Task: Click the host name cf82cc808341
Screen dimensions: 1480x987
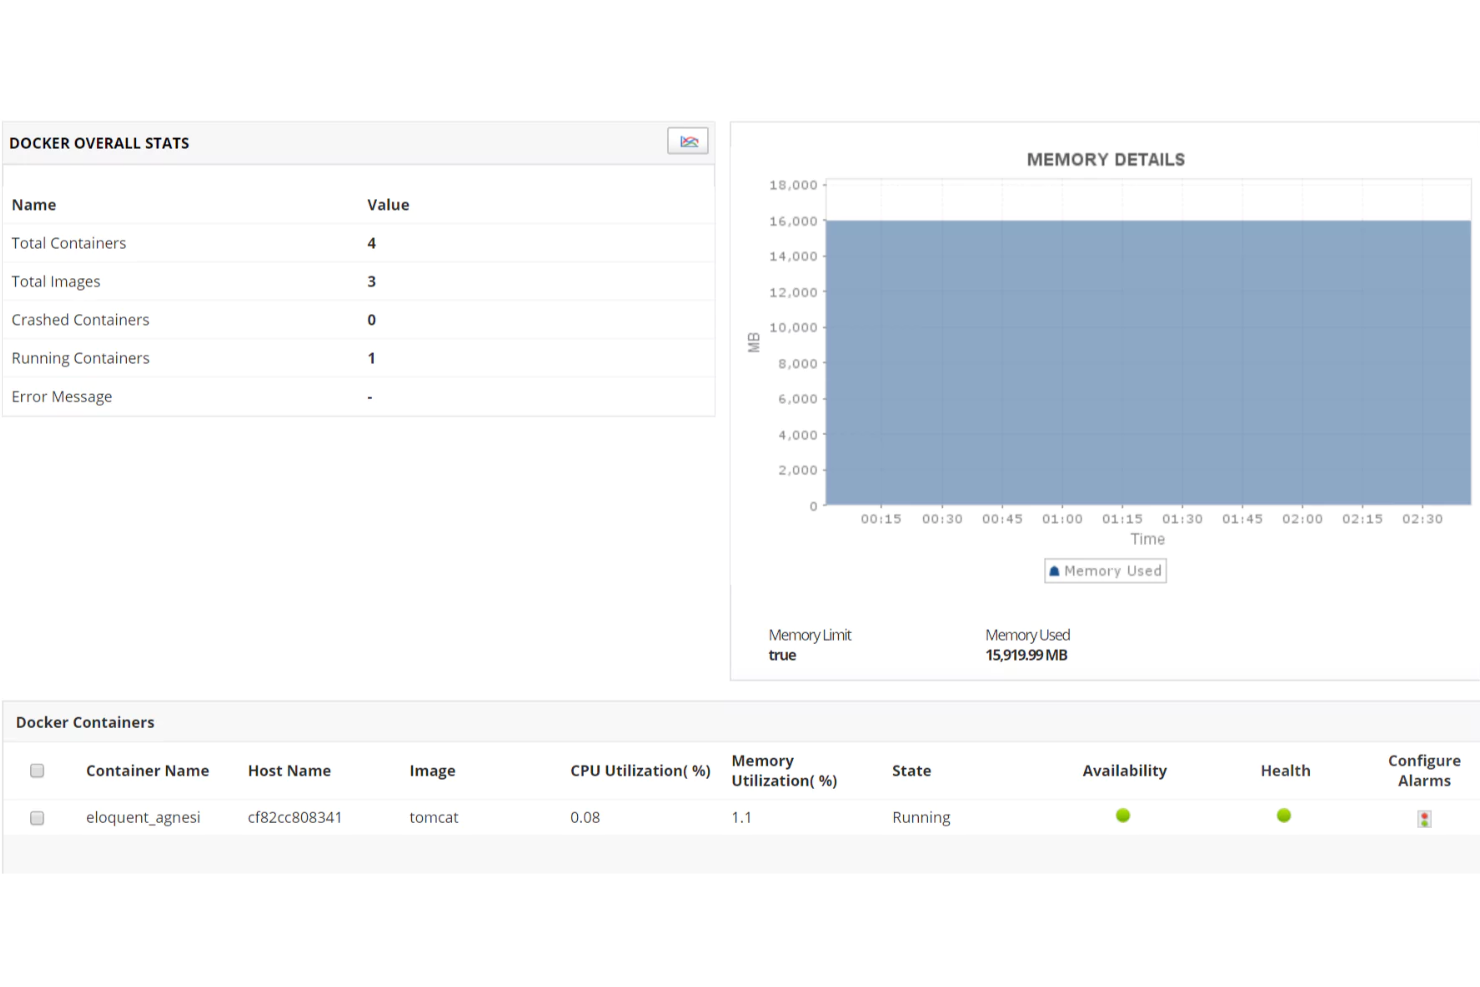Action: coord(294,817)
